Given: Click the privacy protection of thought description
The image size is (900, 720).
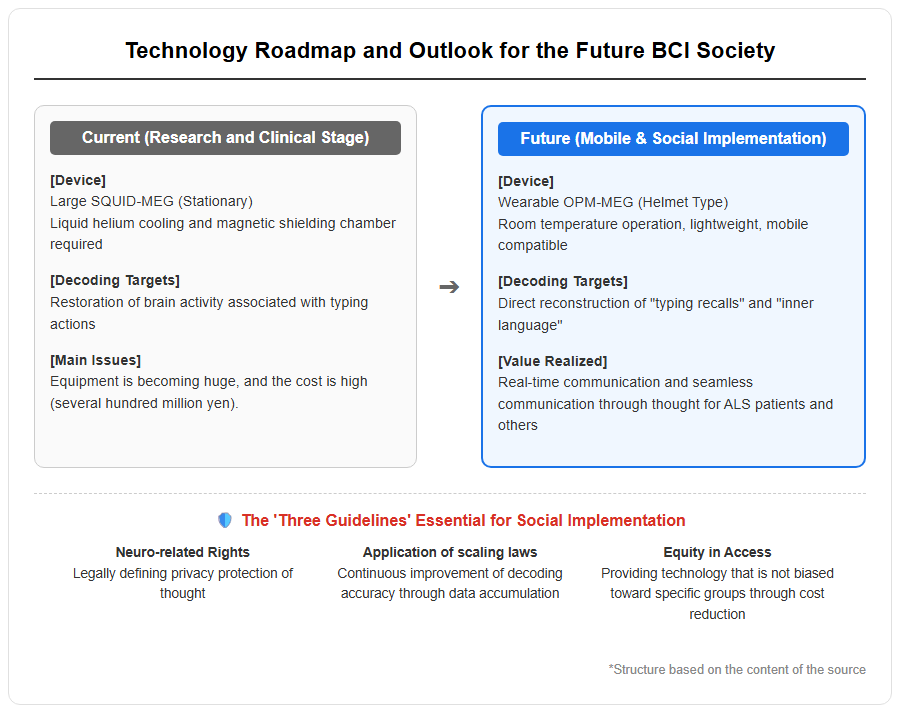Looking at the screenshot, I should [183, 583].
